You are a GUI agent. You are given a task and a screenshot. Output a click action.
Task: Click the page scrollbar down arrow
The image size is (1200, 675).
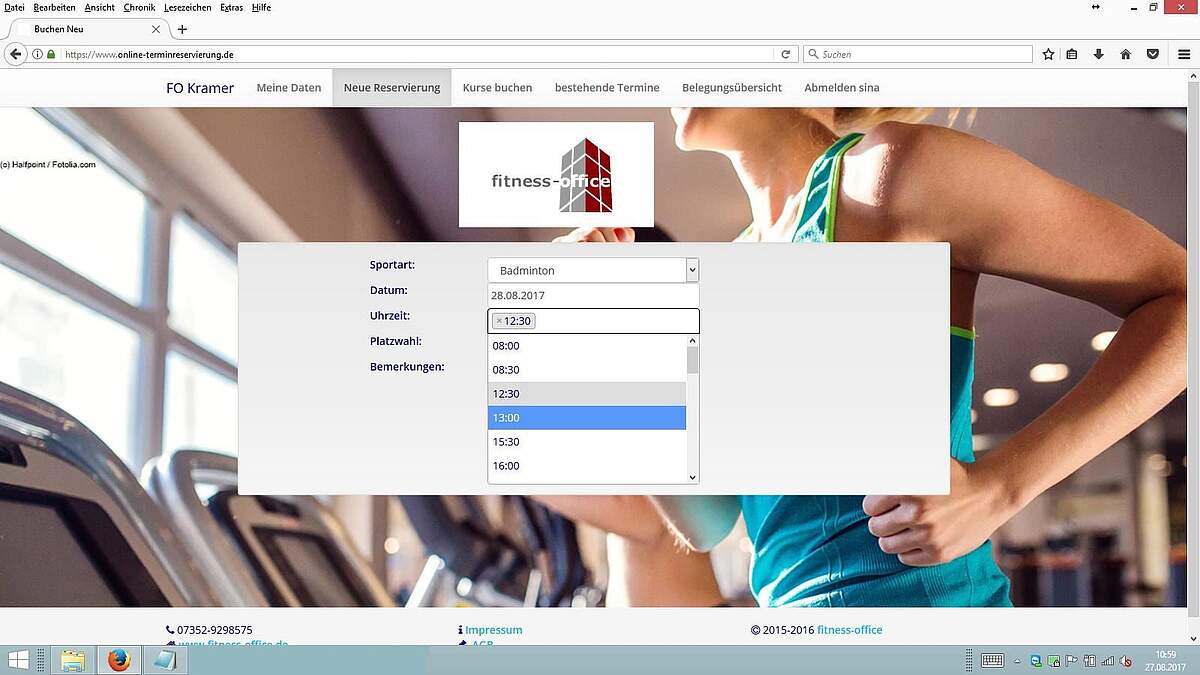click(x=1193, y=639)
